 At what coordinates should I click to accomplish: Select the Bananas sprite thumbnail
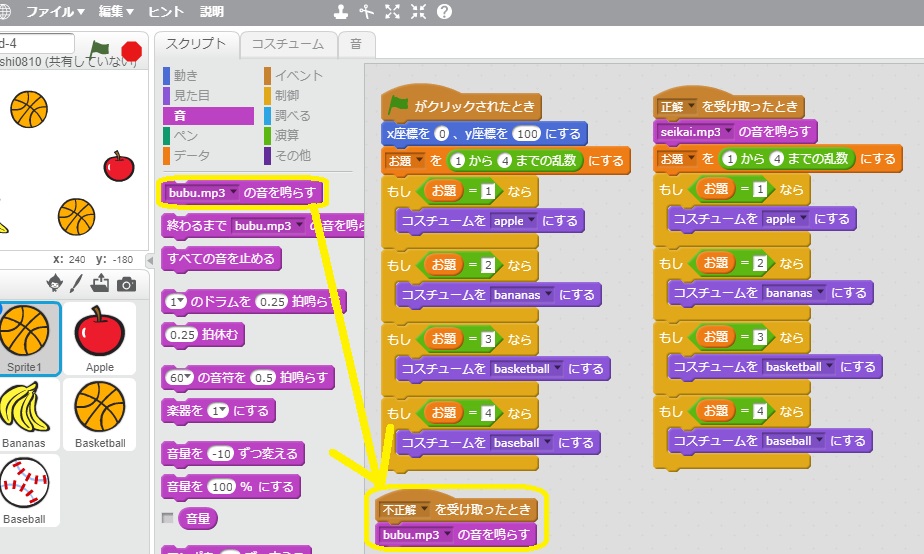point(28,415)
